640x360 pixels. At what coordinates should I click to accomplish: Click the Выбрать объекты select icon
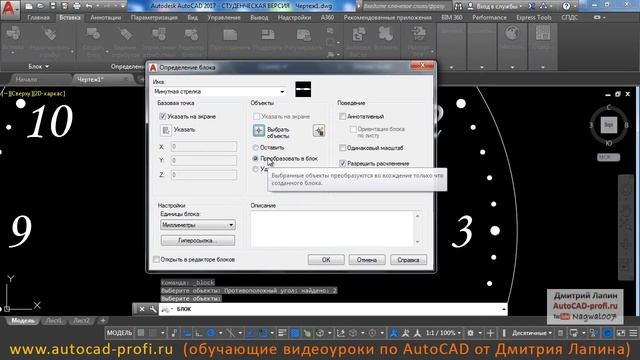(259, 131)
